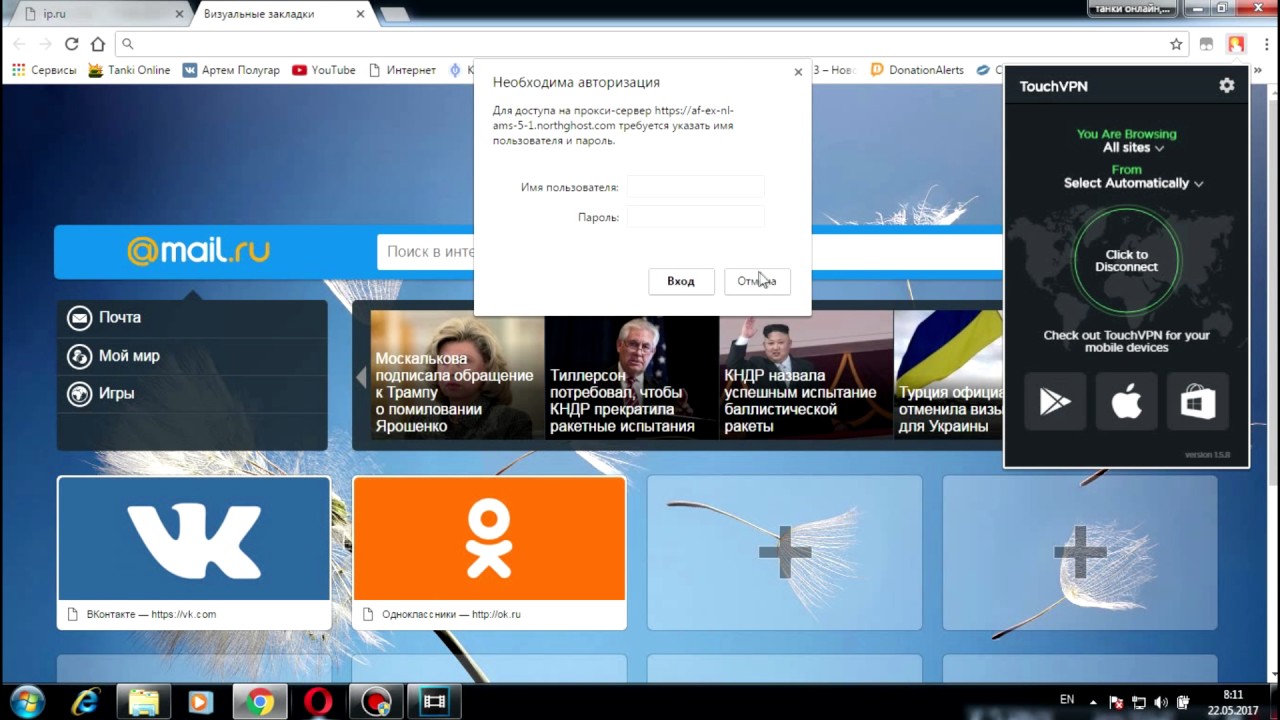This screenshot has width=1280, height=720.
Task: Open the YouTube bookmark
Action: 324,70
